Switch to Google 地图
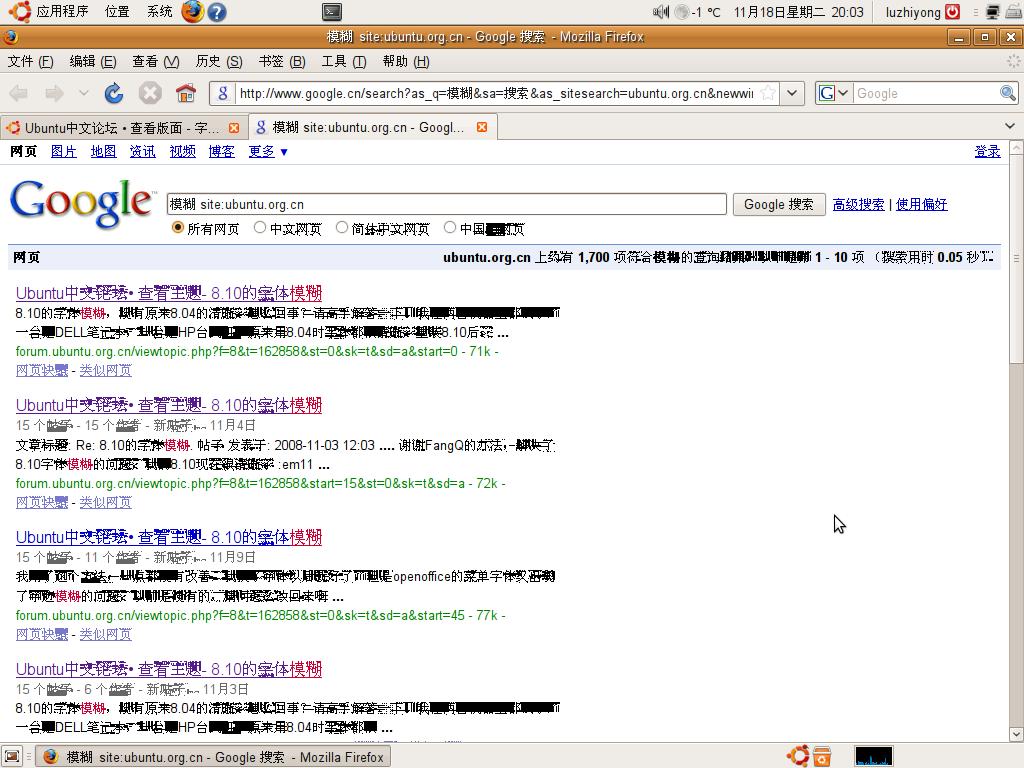 103,152
